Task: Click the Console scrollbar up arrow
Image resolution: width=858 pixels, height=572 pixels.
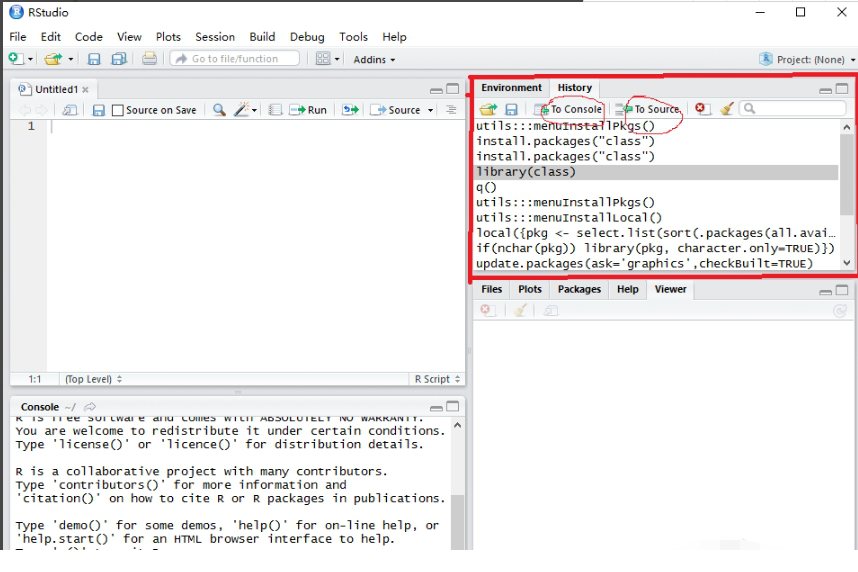Action: [x=457, y=425]
